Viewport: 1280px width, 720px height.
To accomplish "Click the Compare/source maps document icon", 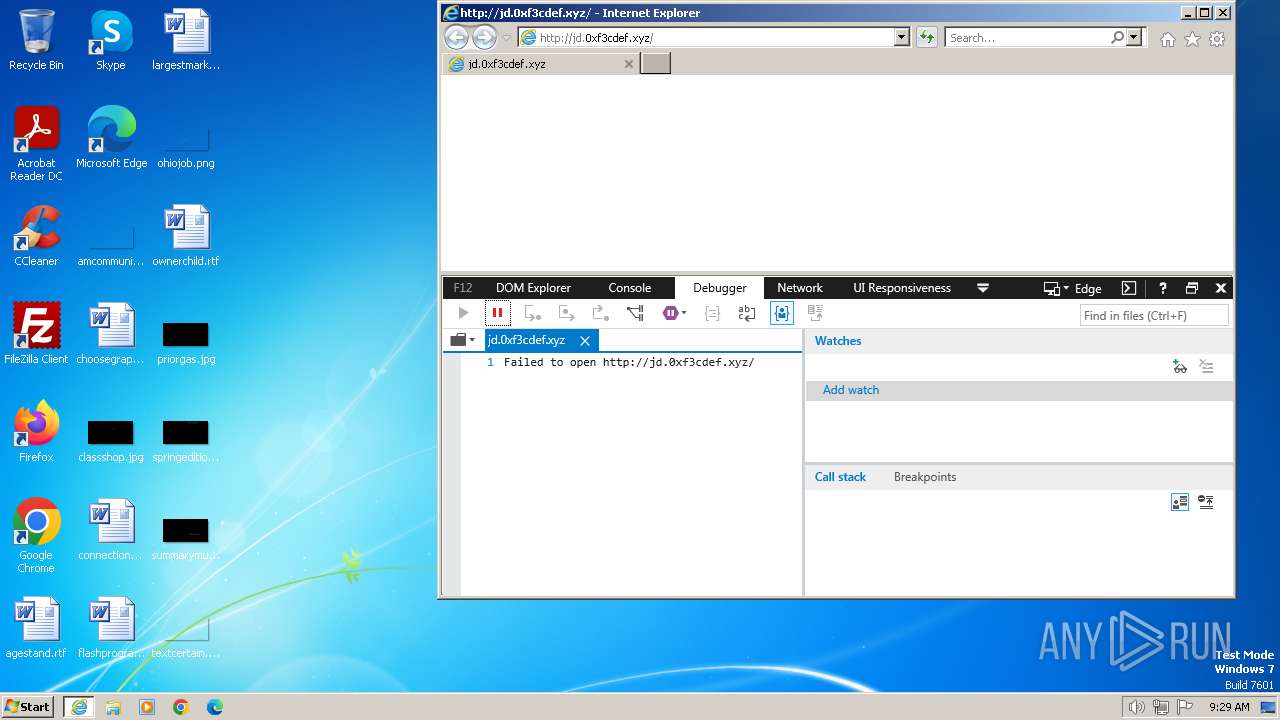I will [816, 313].
